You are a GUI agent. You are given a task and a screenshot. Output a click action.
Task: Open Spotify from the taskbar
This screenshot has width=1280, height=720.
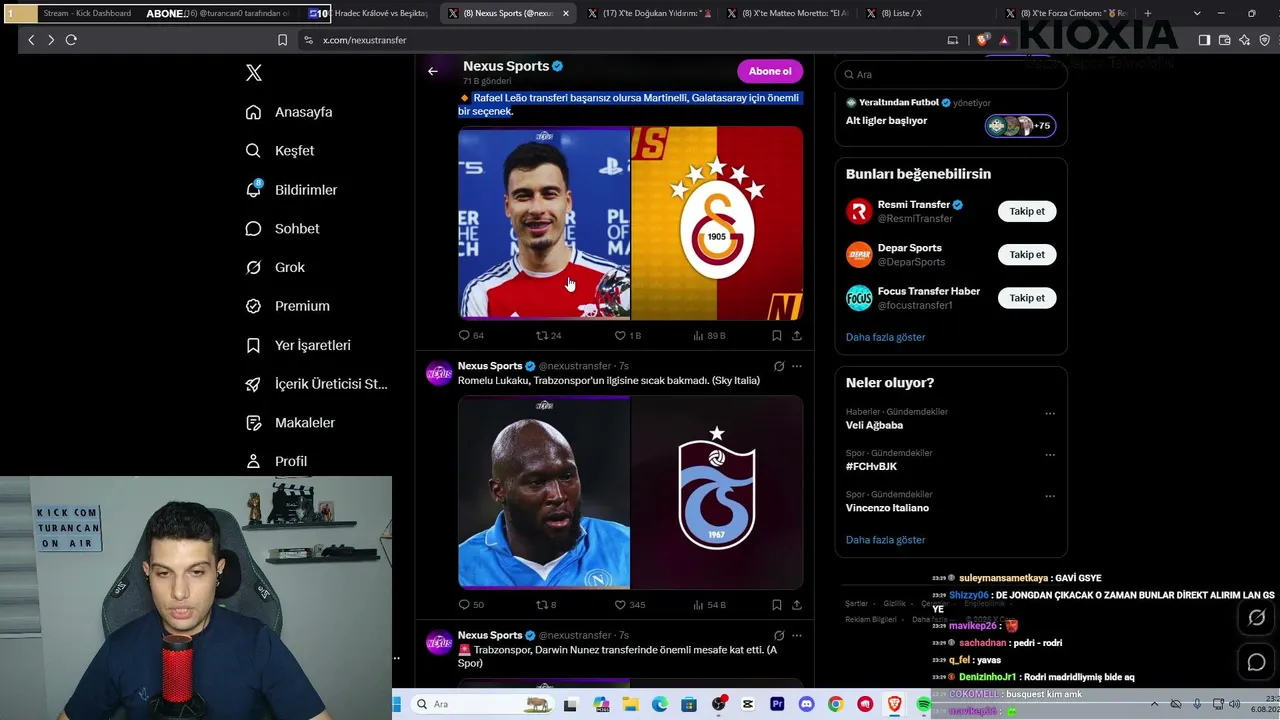(x=923, y=705)
